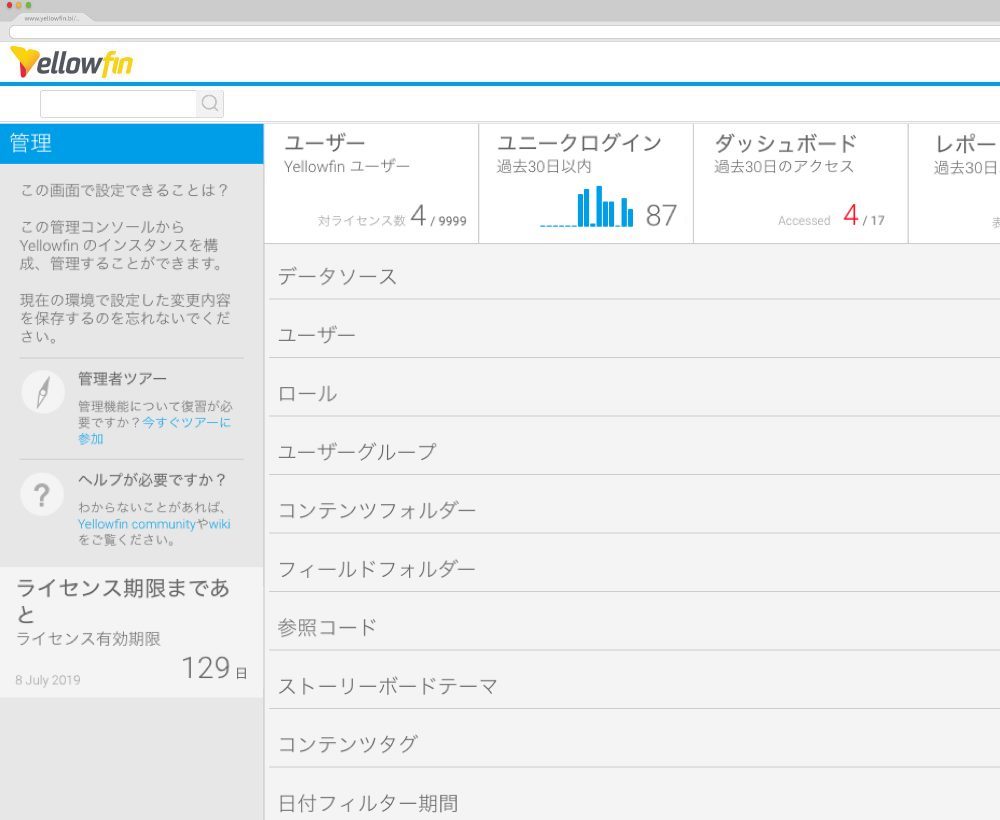Viewport: 1000px width, 820px height.
Task: Click the search magnifying glass icon
Action: click(210, 103)
